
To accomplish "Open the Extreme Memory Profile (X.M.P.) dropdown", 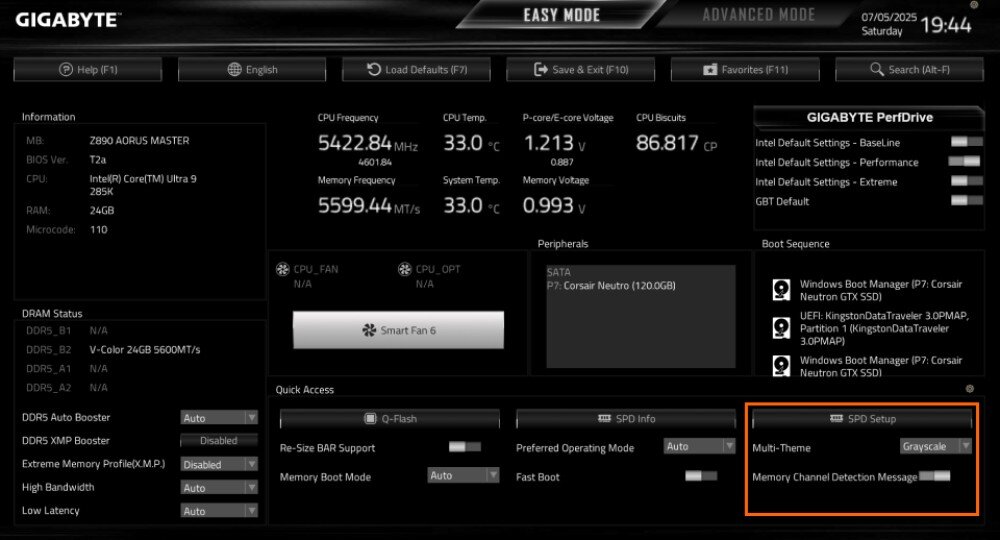I will point(219,464).
